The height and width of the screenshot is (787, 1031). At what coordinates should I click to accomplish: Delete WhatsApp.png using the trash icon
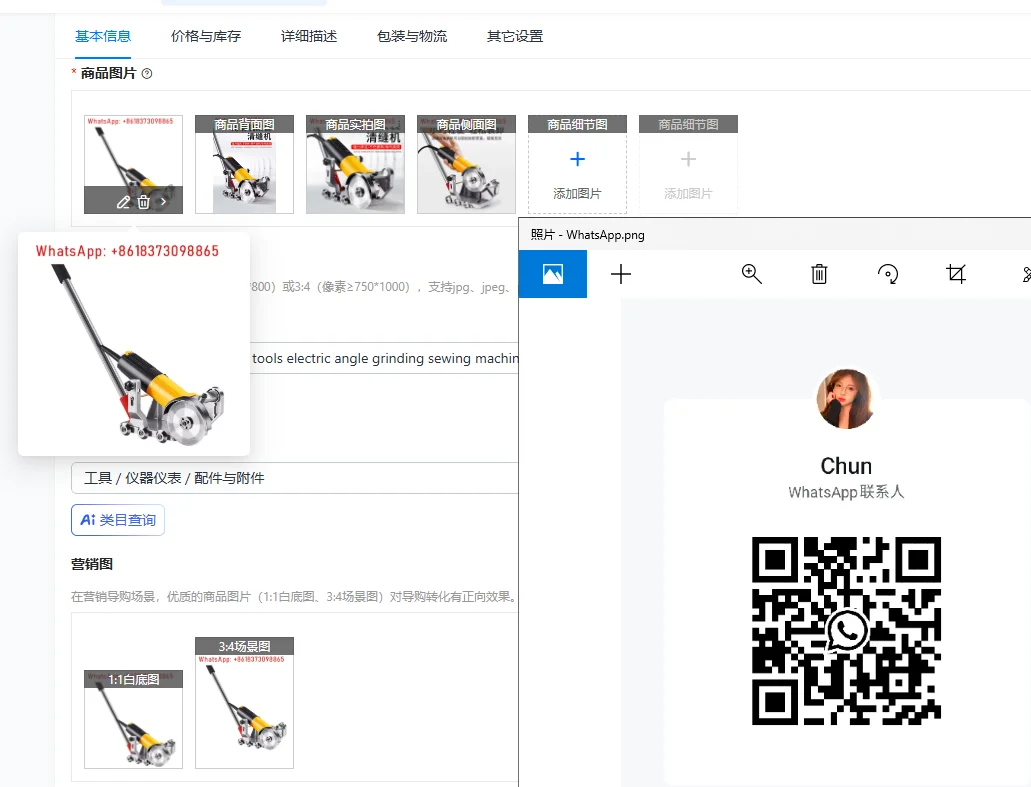pos(819,273)
